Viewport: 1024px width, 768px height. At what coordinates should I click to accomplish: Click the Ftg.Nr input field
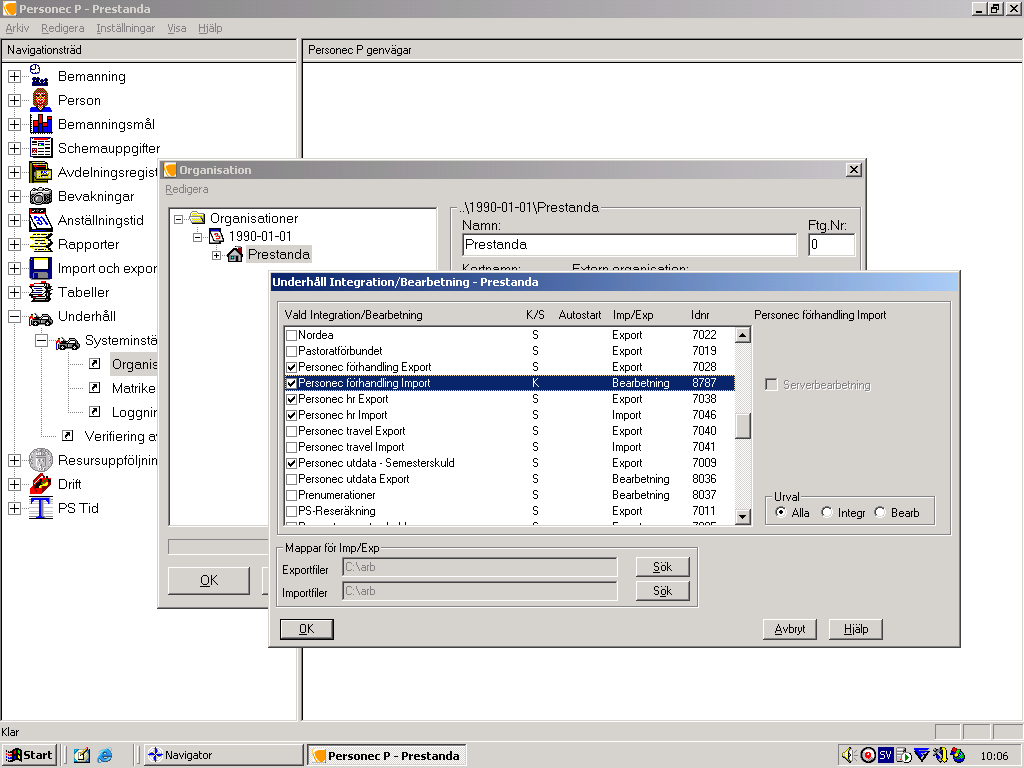(x=831, y=245)
